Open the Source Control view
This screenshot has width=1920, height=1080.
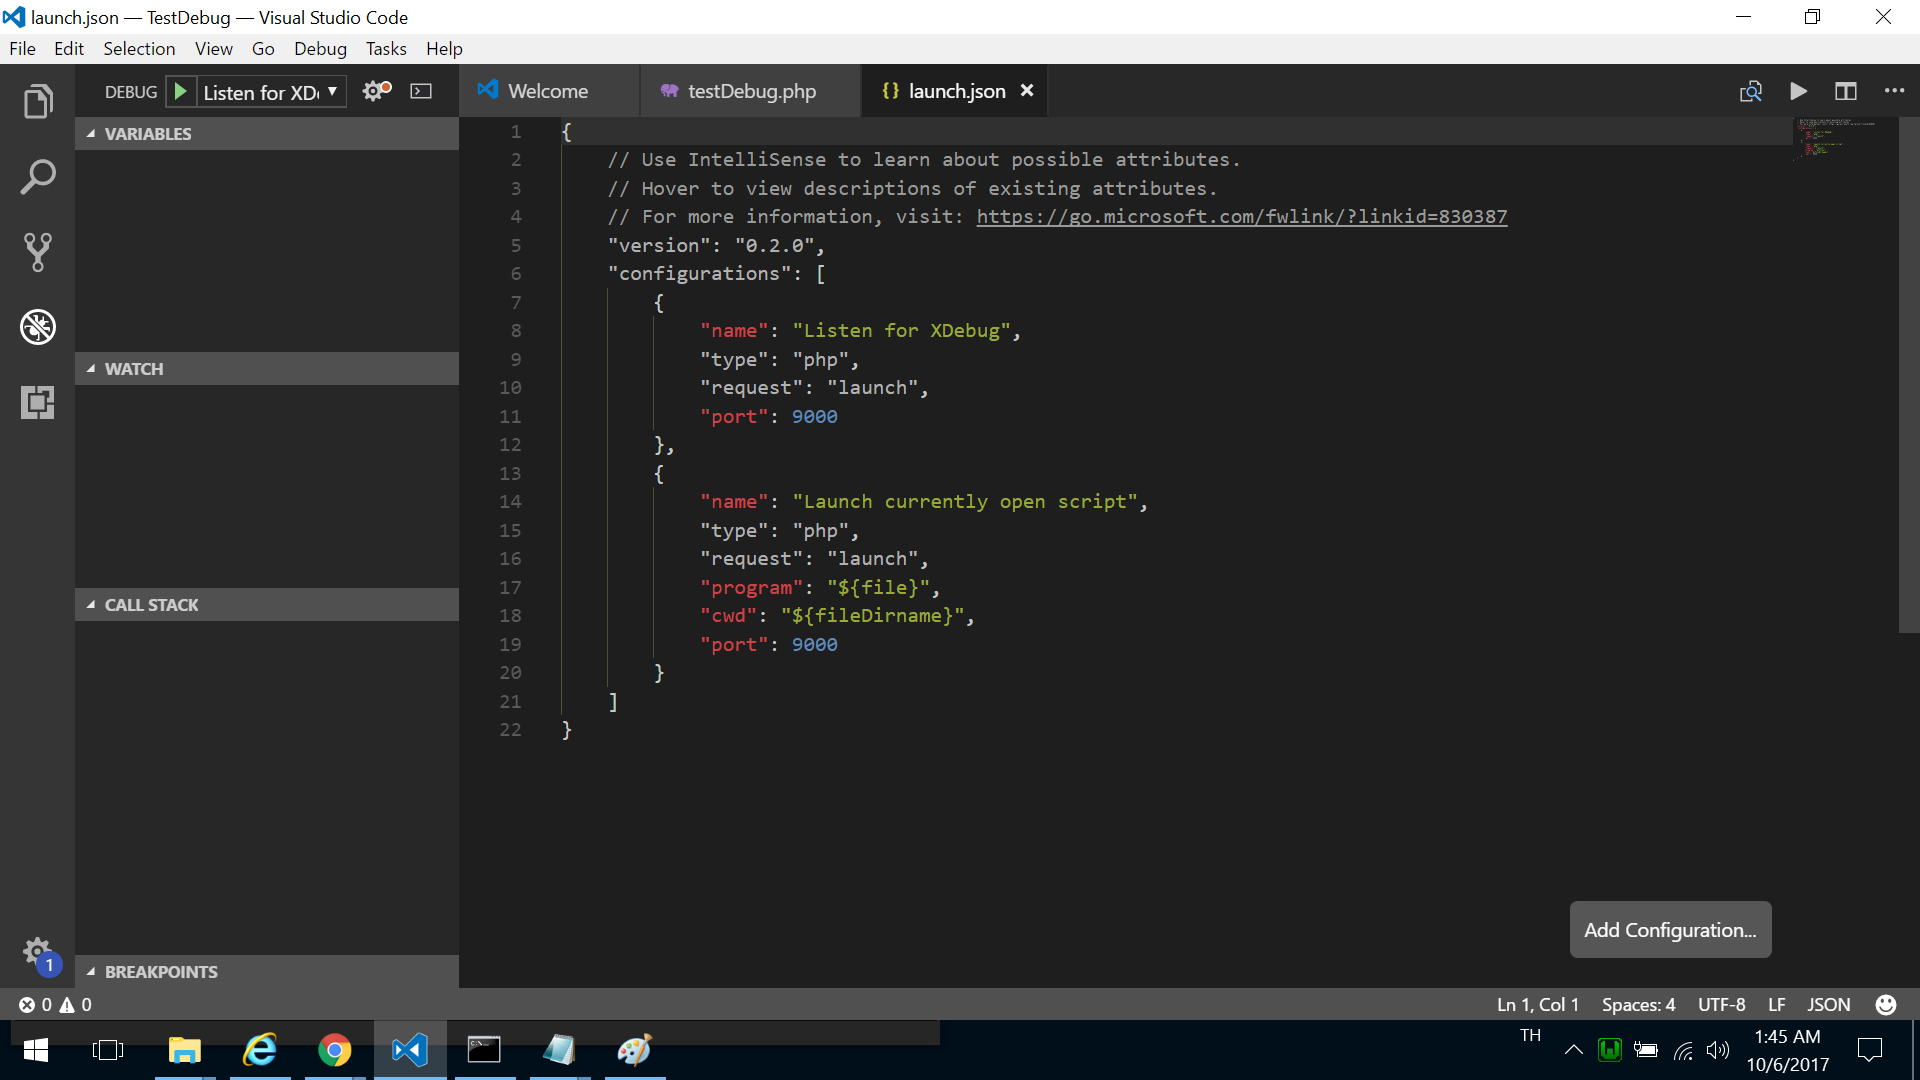click(38, 252)
